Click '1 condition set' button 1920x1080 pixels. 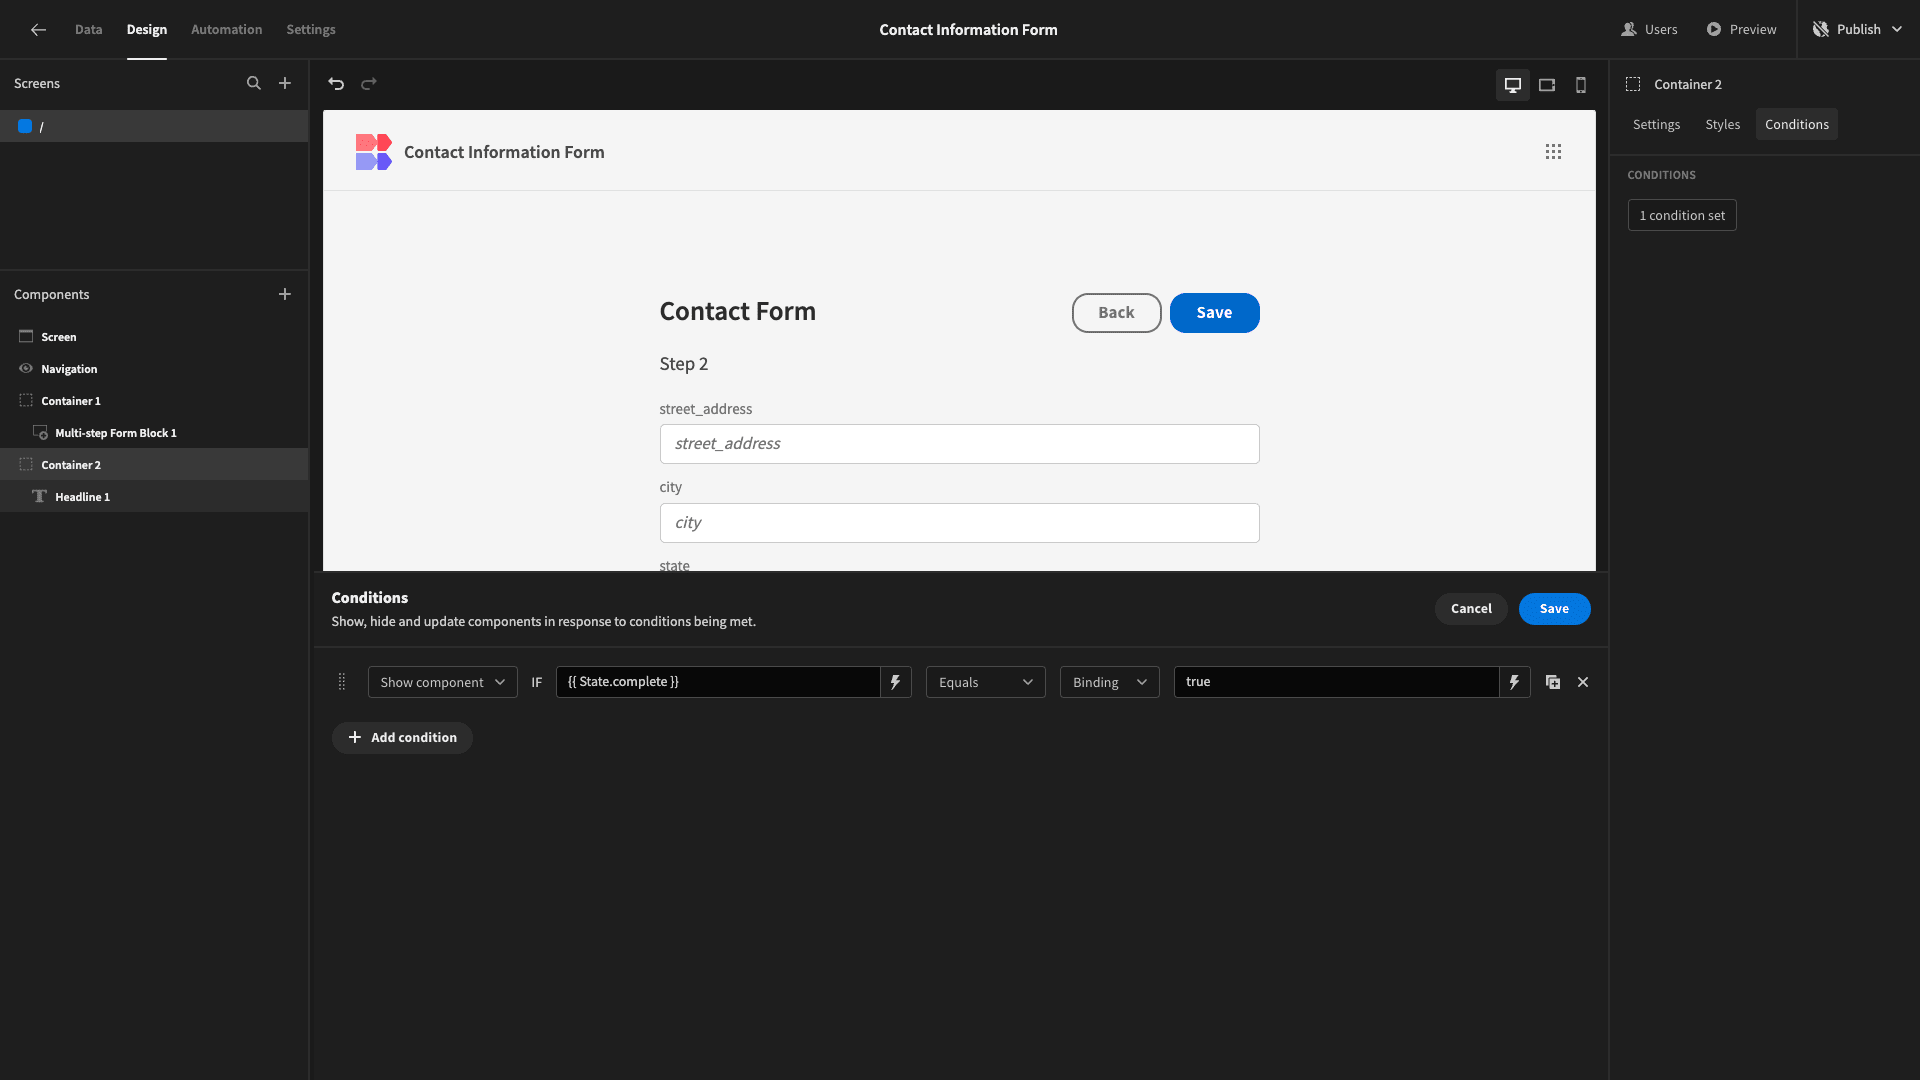point(1682,216)
